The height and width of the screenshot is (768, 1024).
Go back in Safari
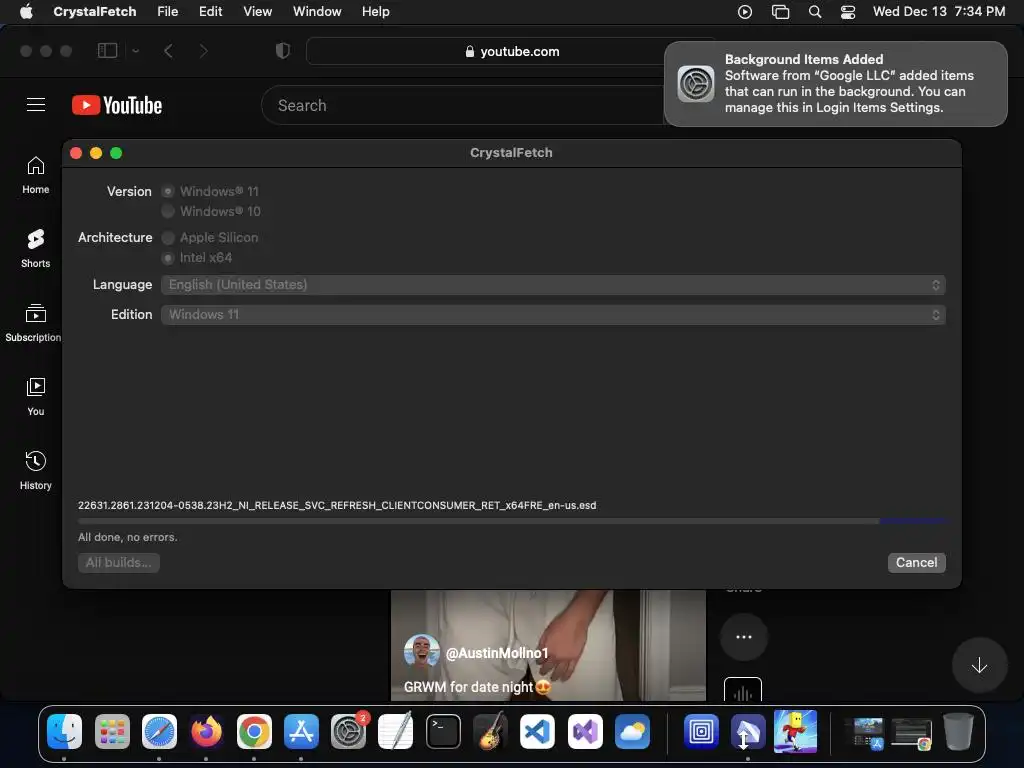point(168,51)
